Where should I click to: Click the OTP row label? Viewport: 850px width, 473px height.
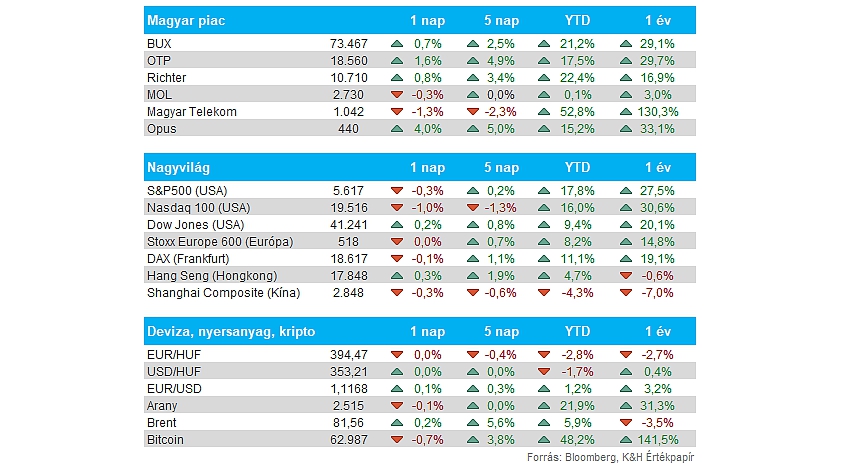[x=159, y=61]
